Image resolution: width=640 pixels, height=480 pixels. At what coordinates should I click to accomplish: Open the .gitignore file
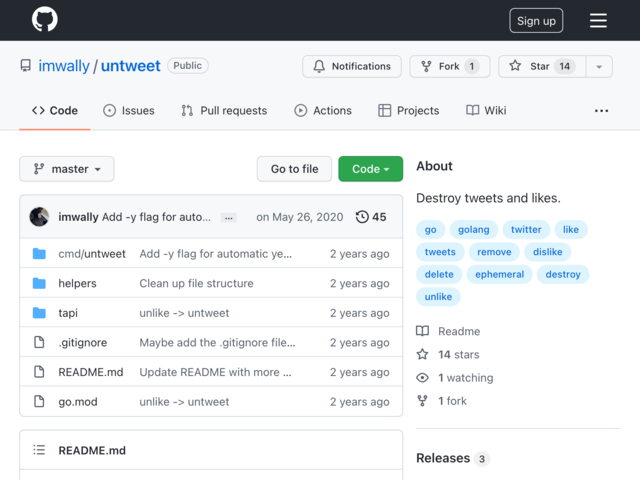pos(82,342)
